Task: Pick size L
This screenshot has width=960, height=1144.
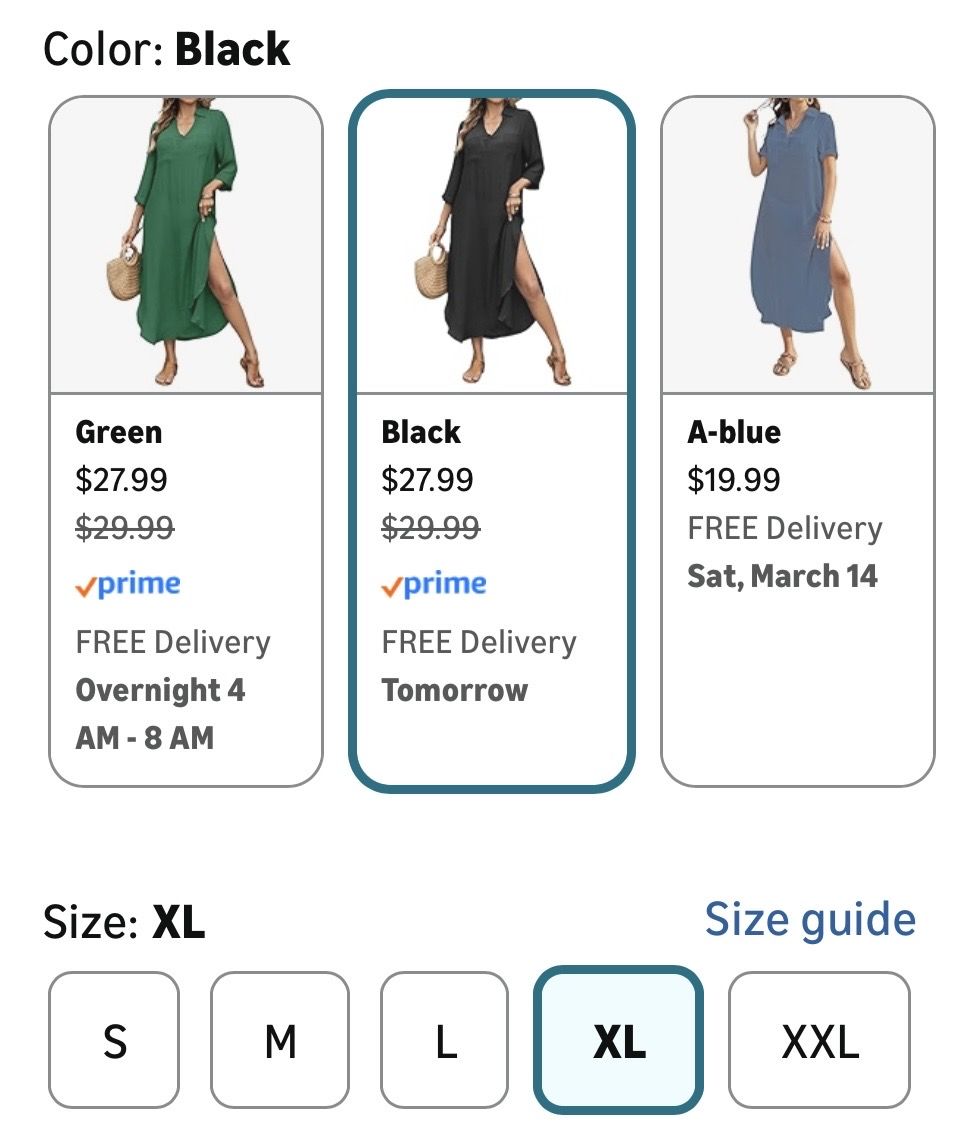Action: pos(445,1040)
